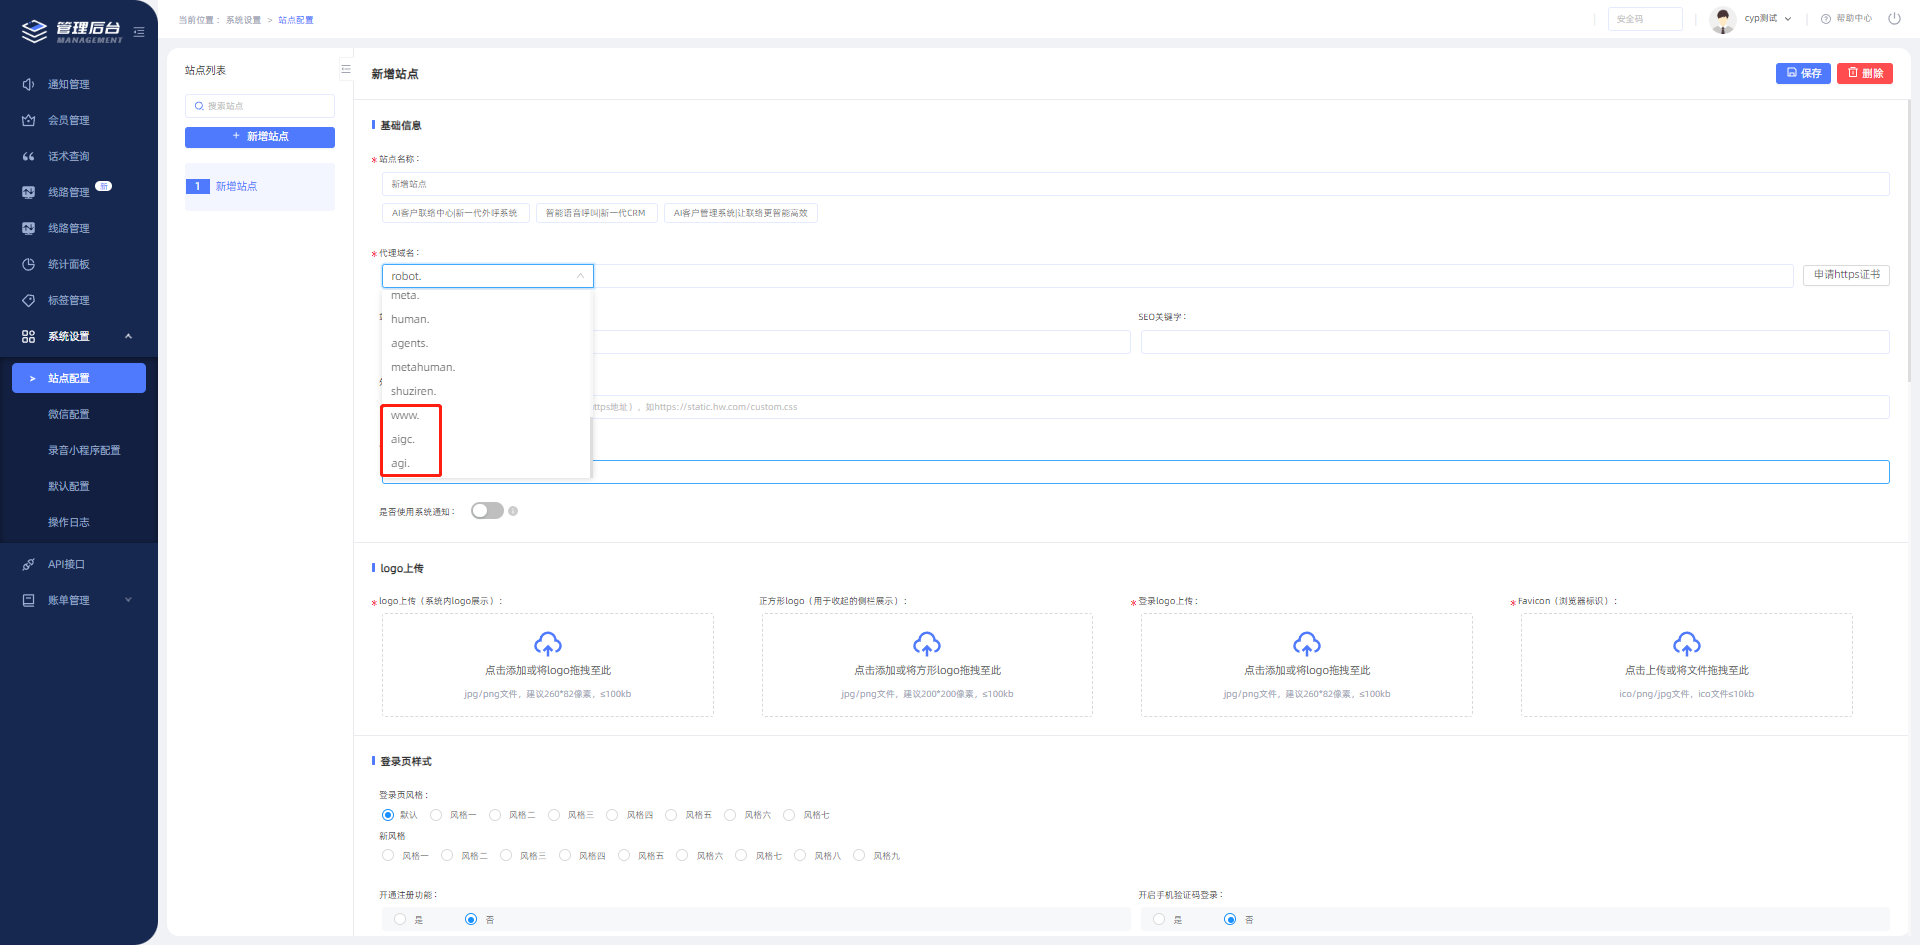Choose www. from domain dropdown

click(487, 415)
